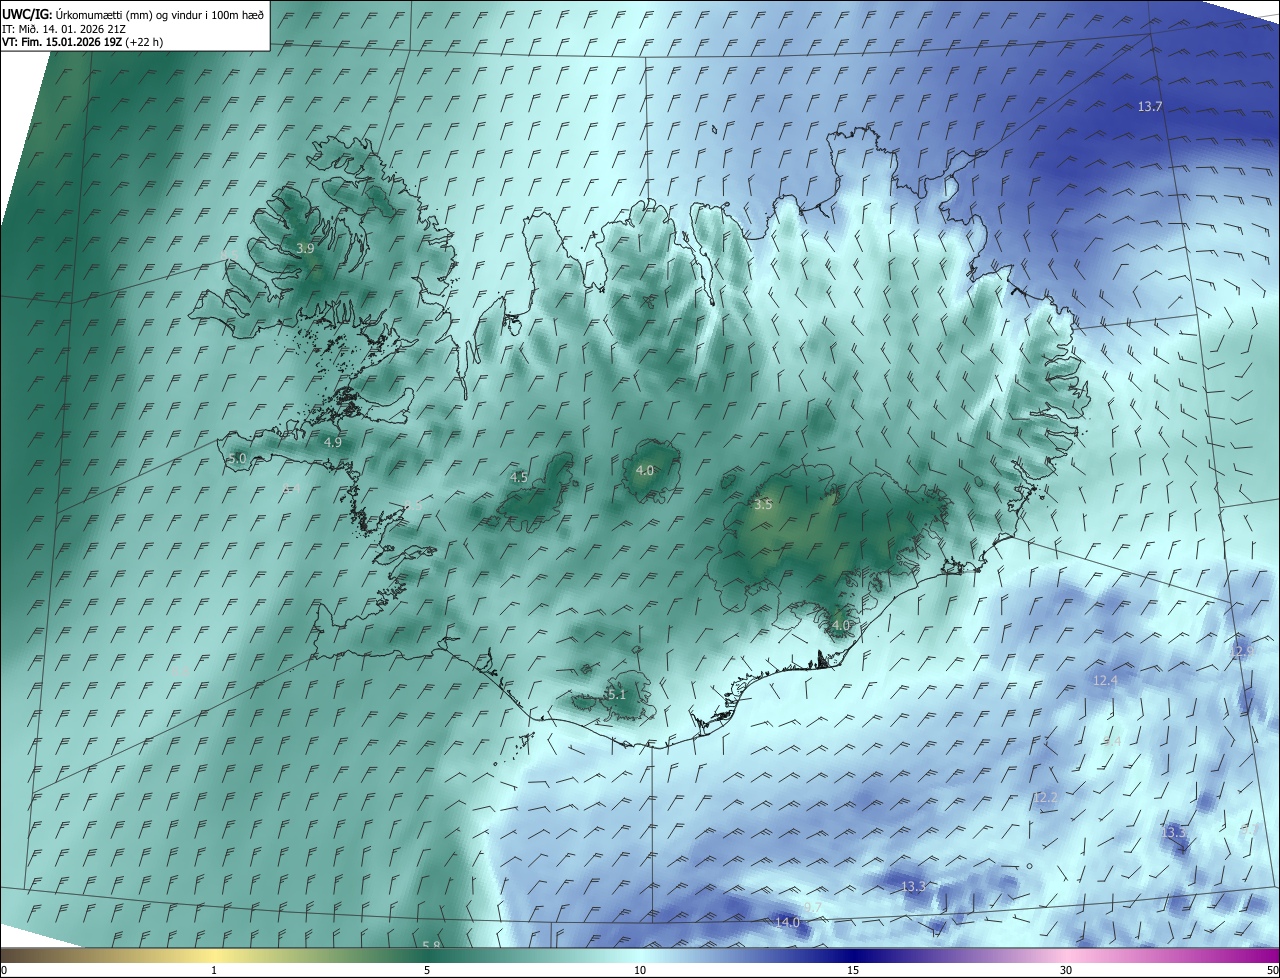Click the 5.1 value label
Image resolution: width=1280 pixels, height=978 pixels.
pyautogui.click(x=616, y=695)
